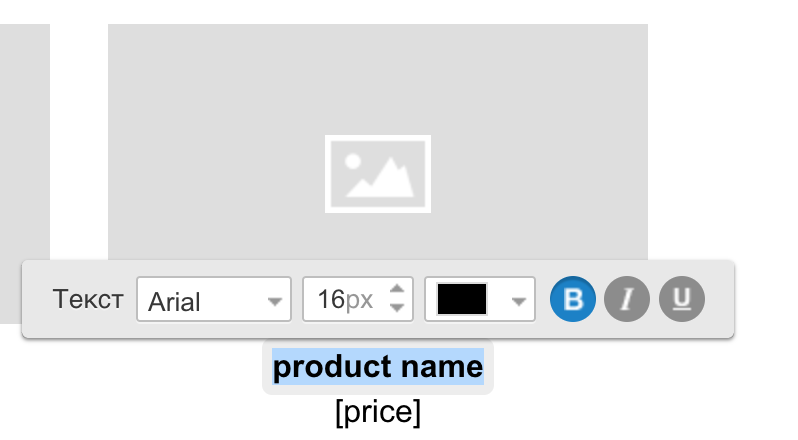This screenshot has height=440, width=798.
Task: Click empty toolbar area right of Underline
Action: click(x=719, y=299)
